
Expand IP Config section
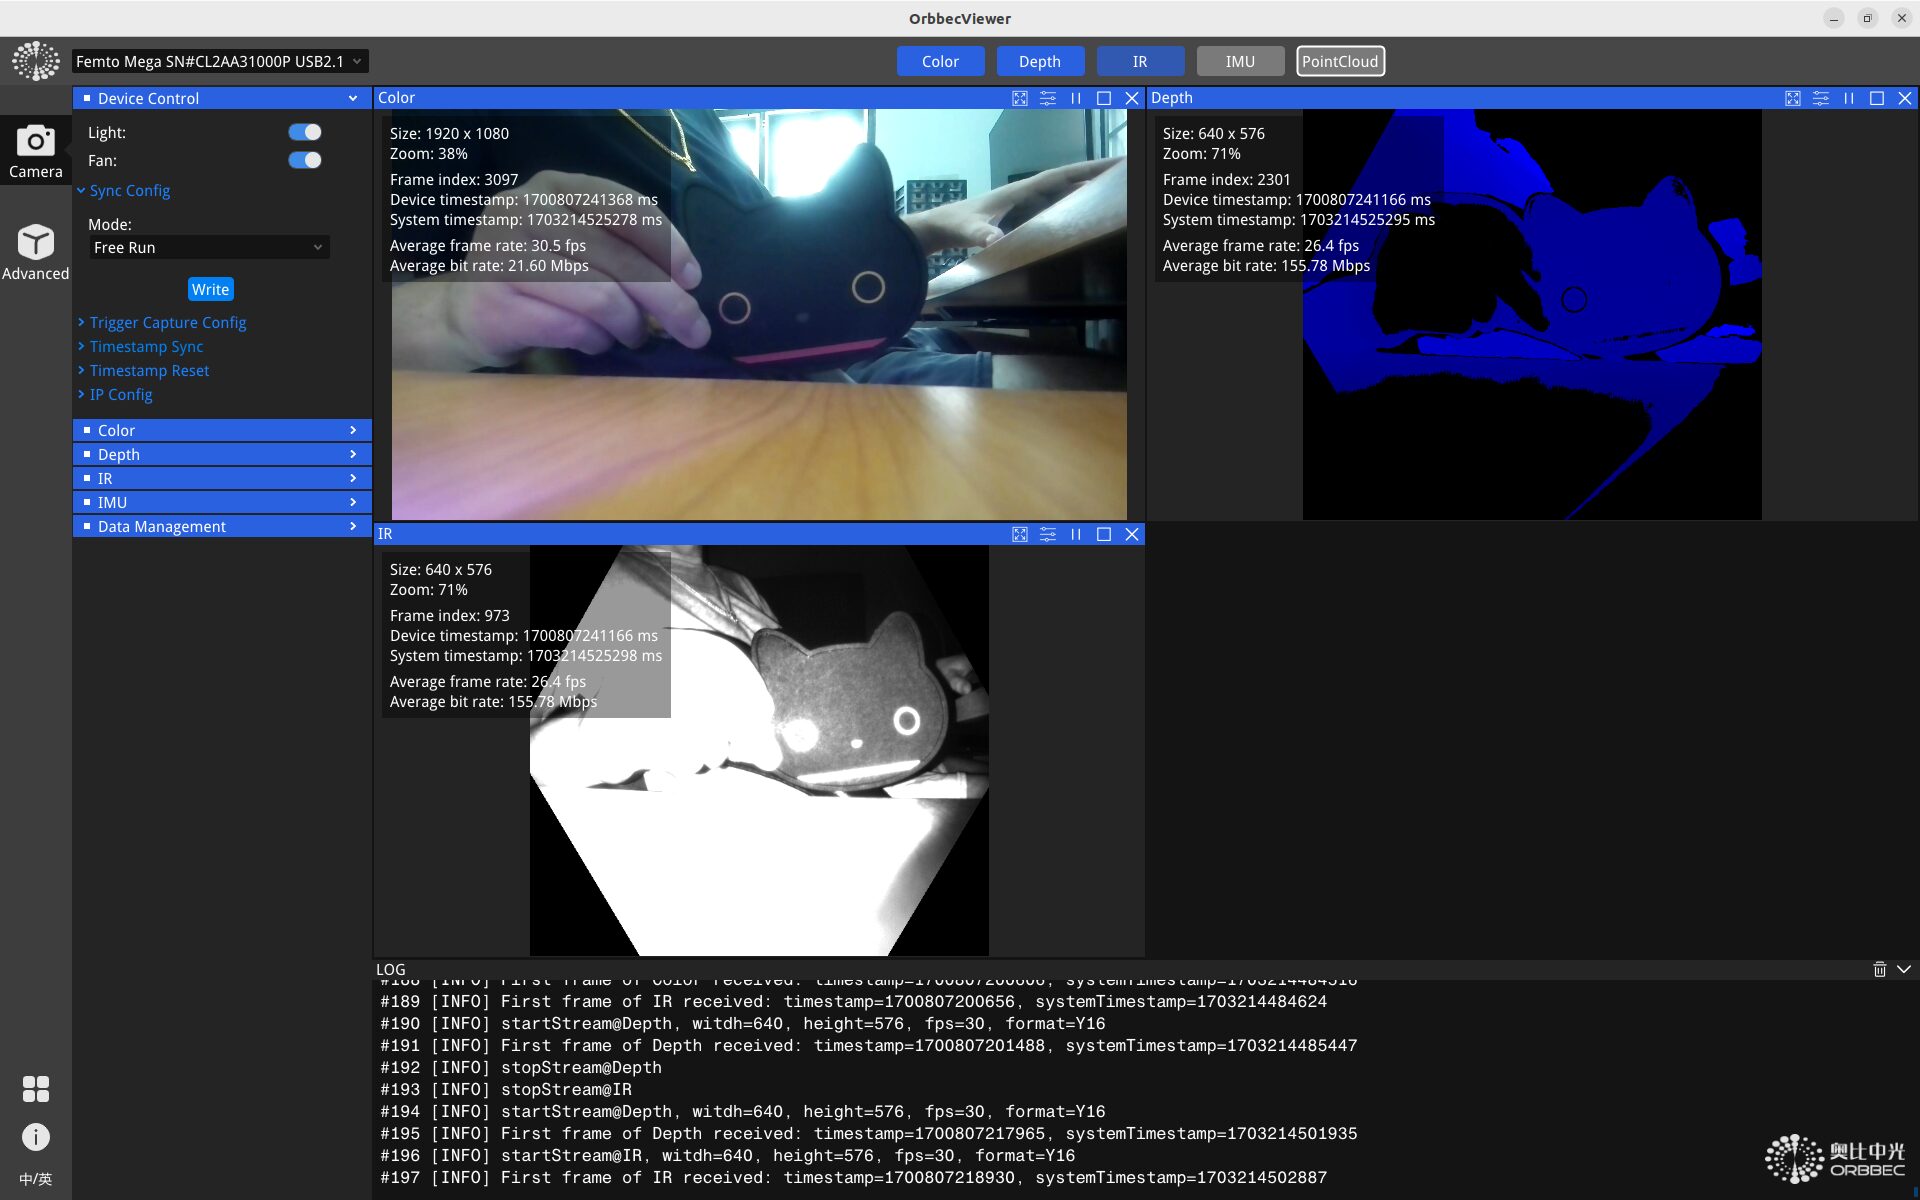(x=115, y=394)
